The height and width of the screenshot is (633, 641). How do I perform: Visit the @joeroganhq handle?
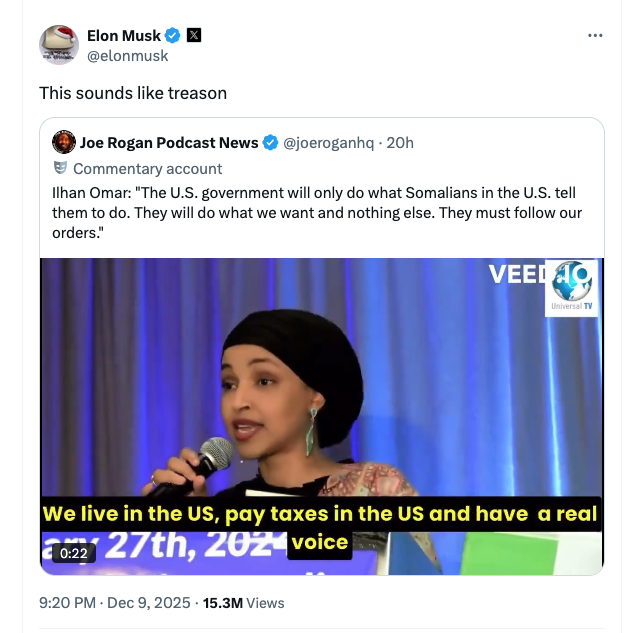tap(329, 143)
